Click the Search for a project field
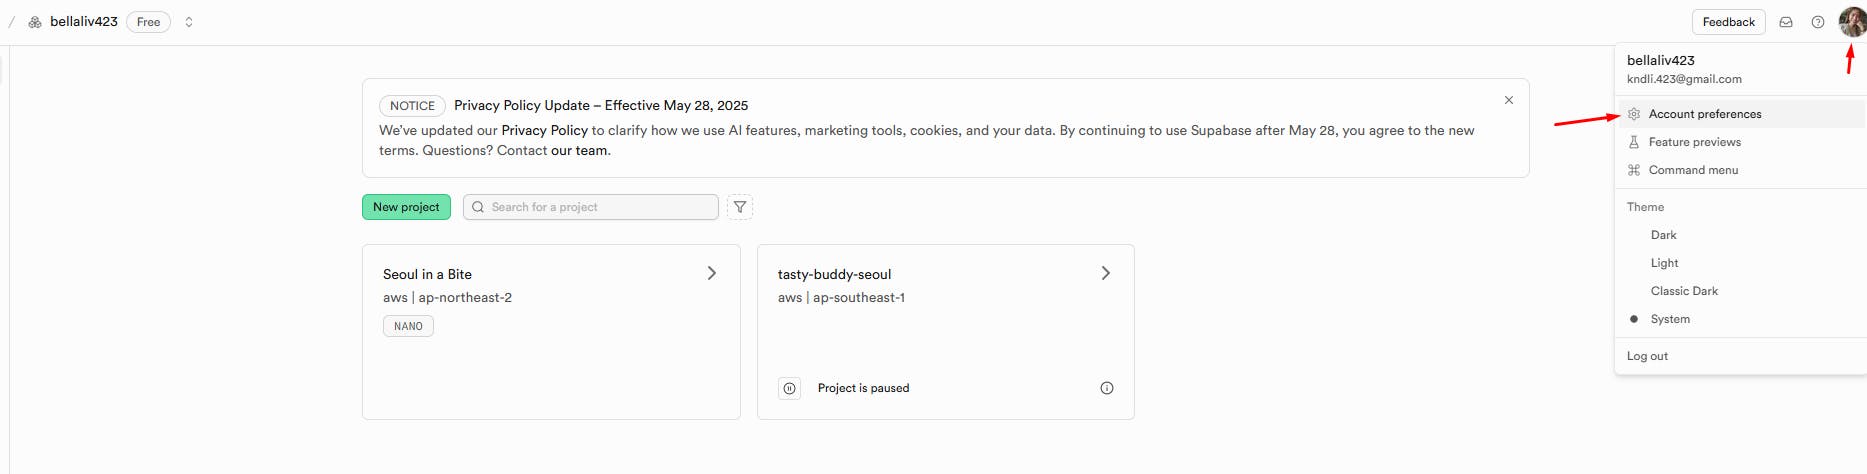 point(591,207)
